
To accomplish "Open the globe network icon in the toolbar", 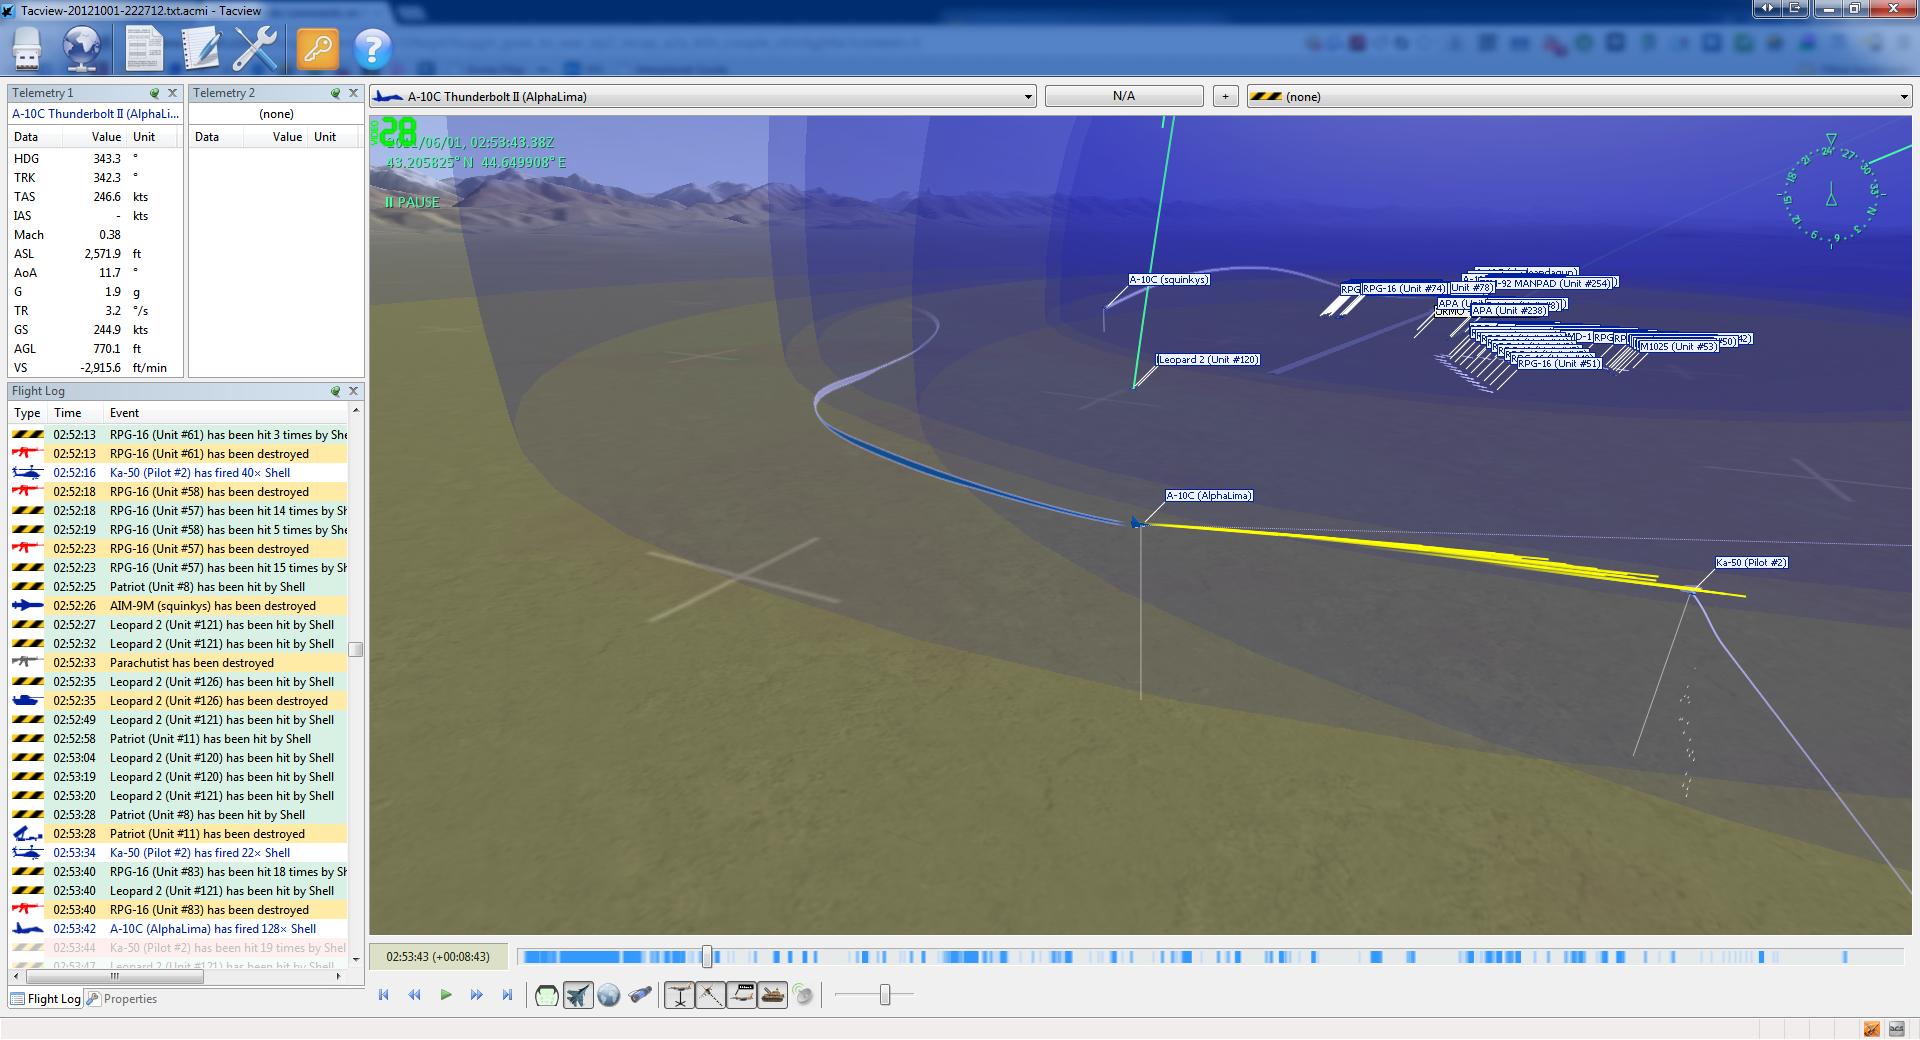I will (82, 47).
